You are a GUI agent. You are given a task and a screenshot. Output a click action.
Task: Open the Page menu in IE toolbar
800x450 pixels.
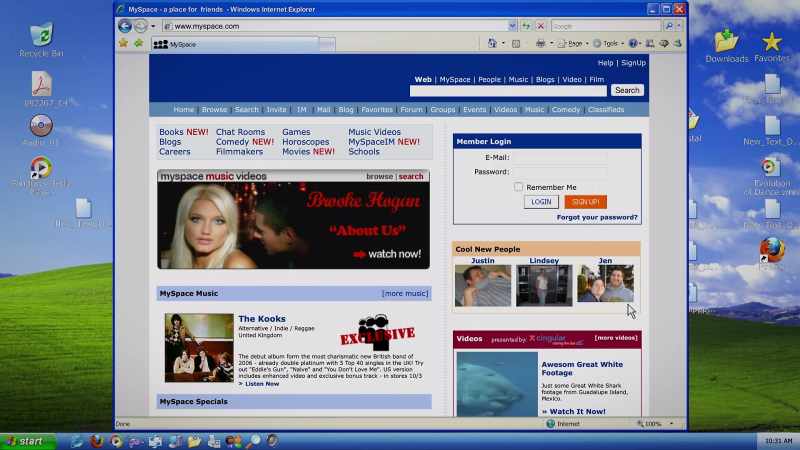573,44
